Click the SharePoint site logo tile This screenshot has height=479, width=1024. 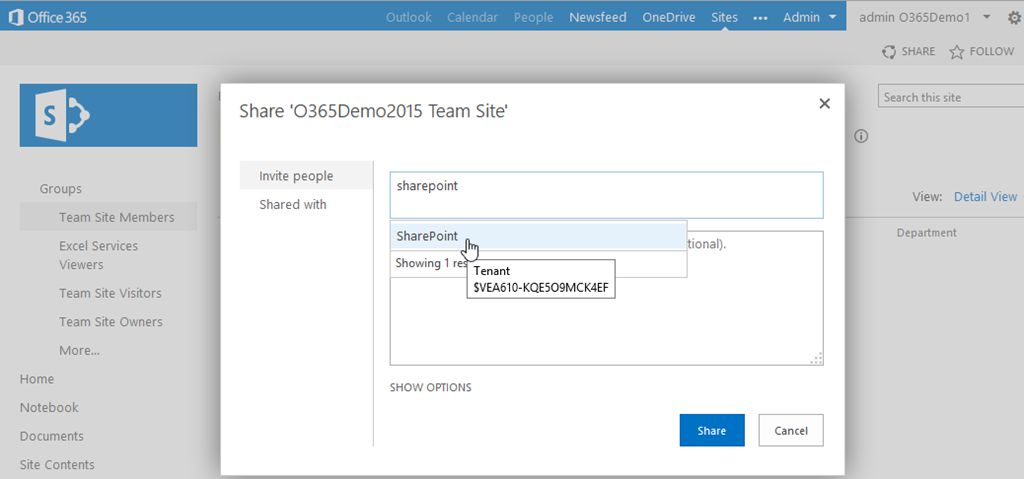click(x=108, y=115)
